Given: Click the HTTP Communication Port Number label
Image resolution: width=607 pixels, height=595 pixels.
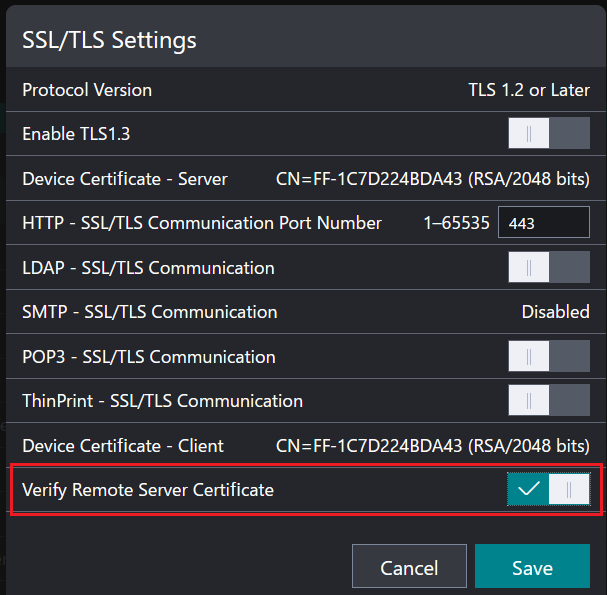Looking at the screenshot, I should click(202, 223).
